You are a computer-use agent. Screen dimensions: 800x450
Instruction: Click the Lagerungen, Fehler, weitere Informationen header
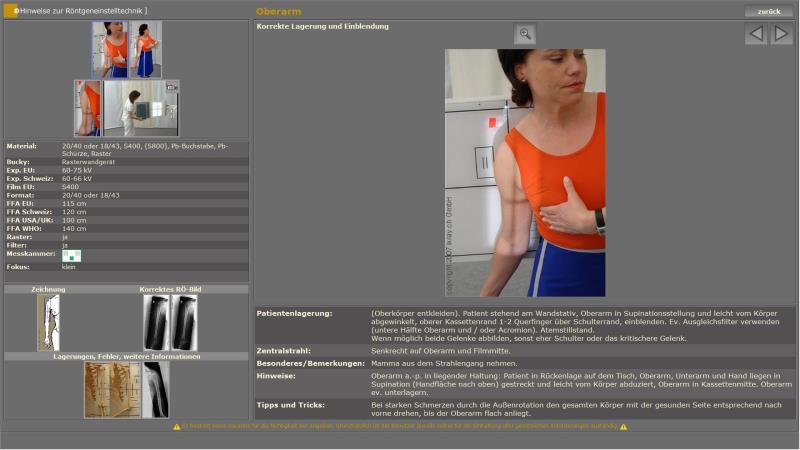[x=126, y=356]
